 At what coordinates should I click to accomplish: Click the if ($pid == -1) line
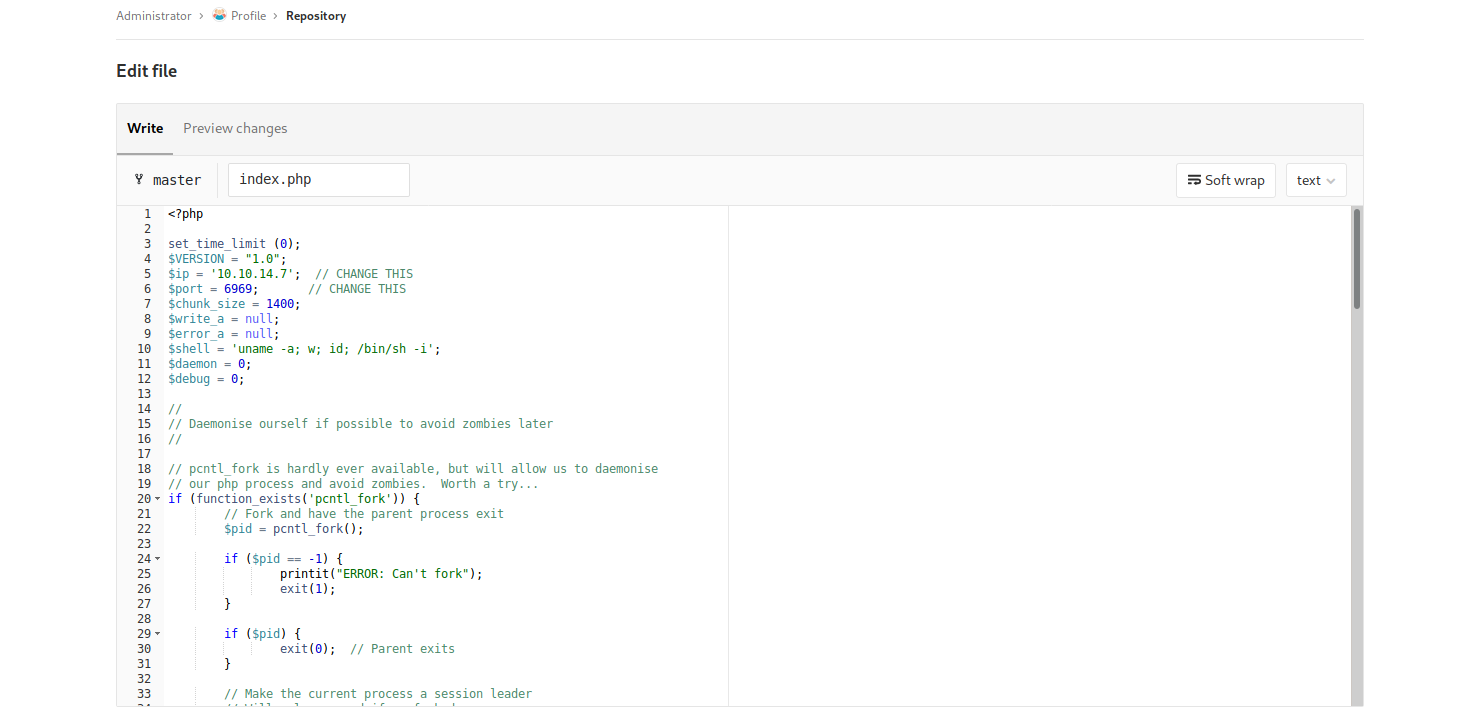click(283, 559)
